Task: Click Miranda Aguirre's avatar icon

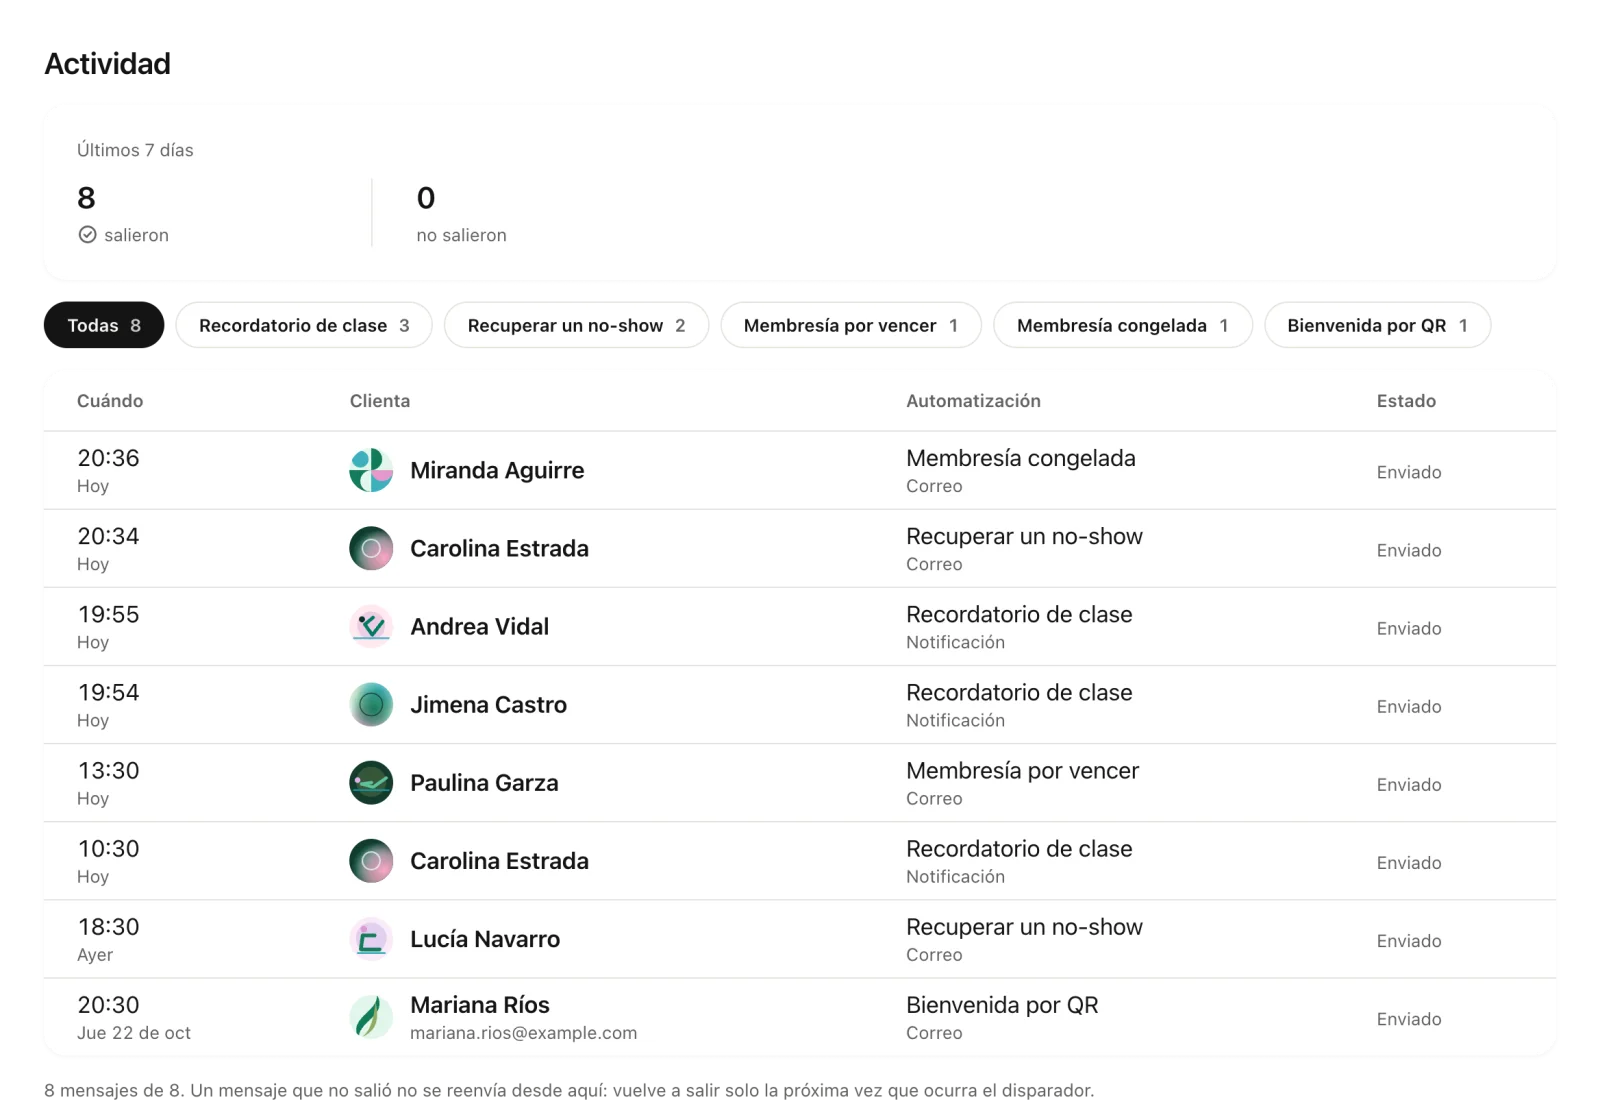Action: (371, 470)
